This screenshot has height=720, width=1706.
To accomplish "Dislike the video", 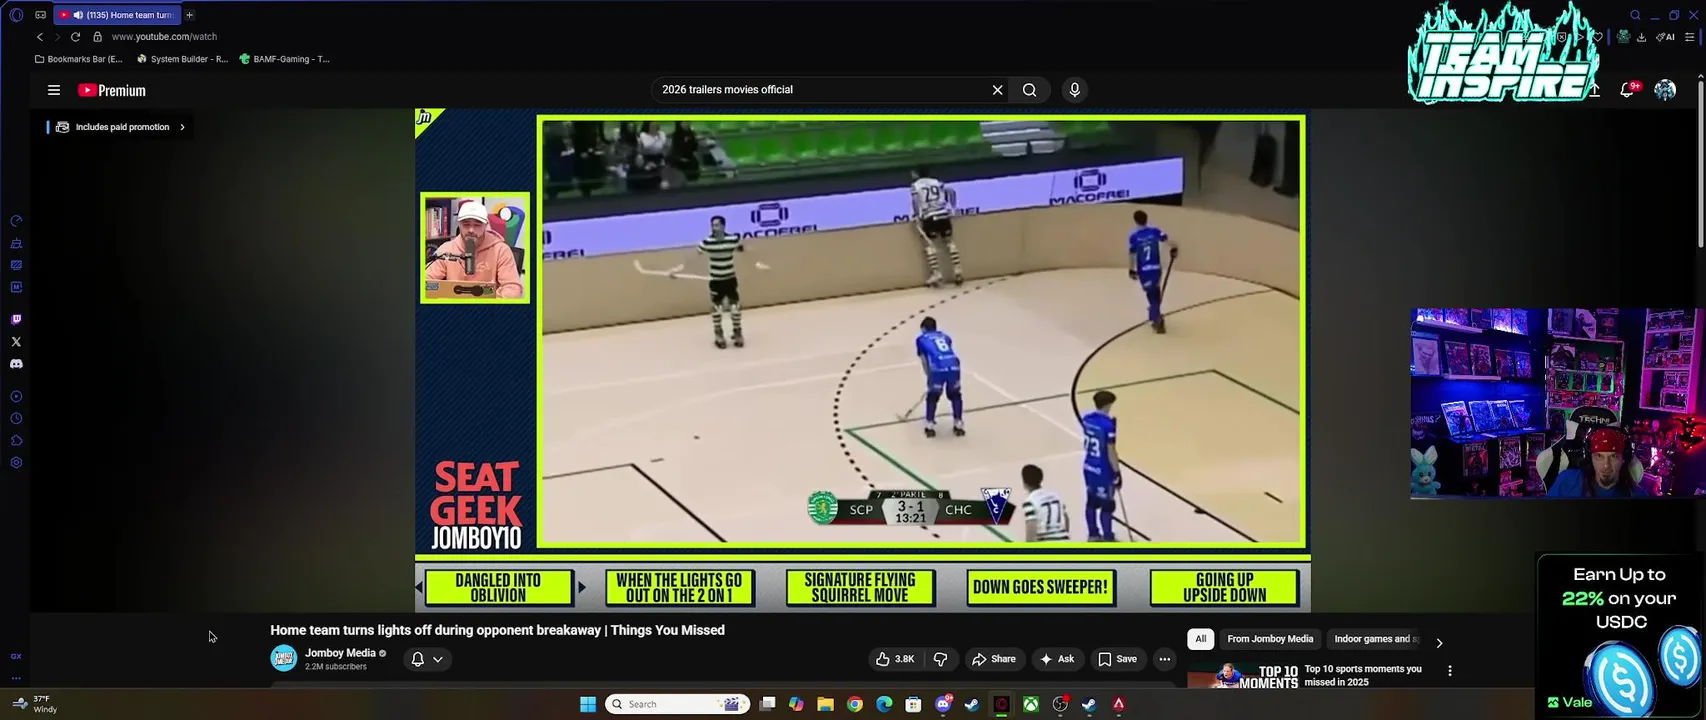I will 940,659.
